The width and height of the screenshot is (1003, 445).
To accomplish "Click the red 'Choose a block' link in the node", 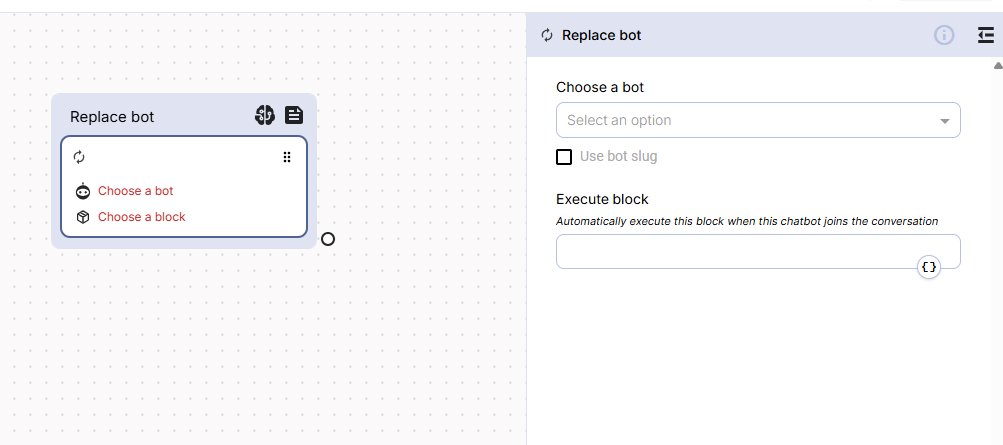I will click(x=141, y=217).
